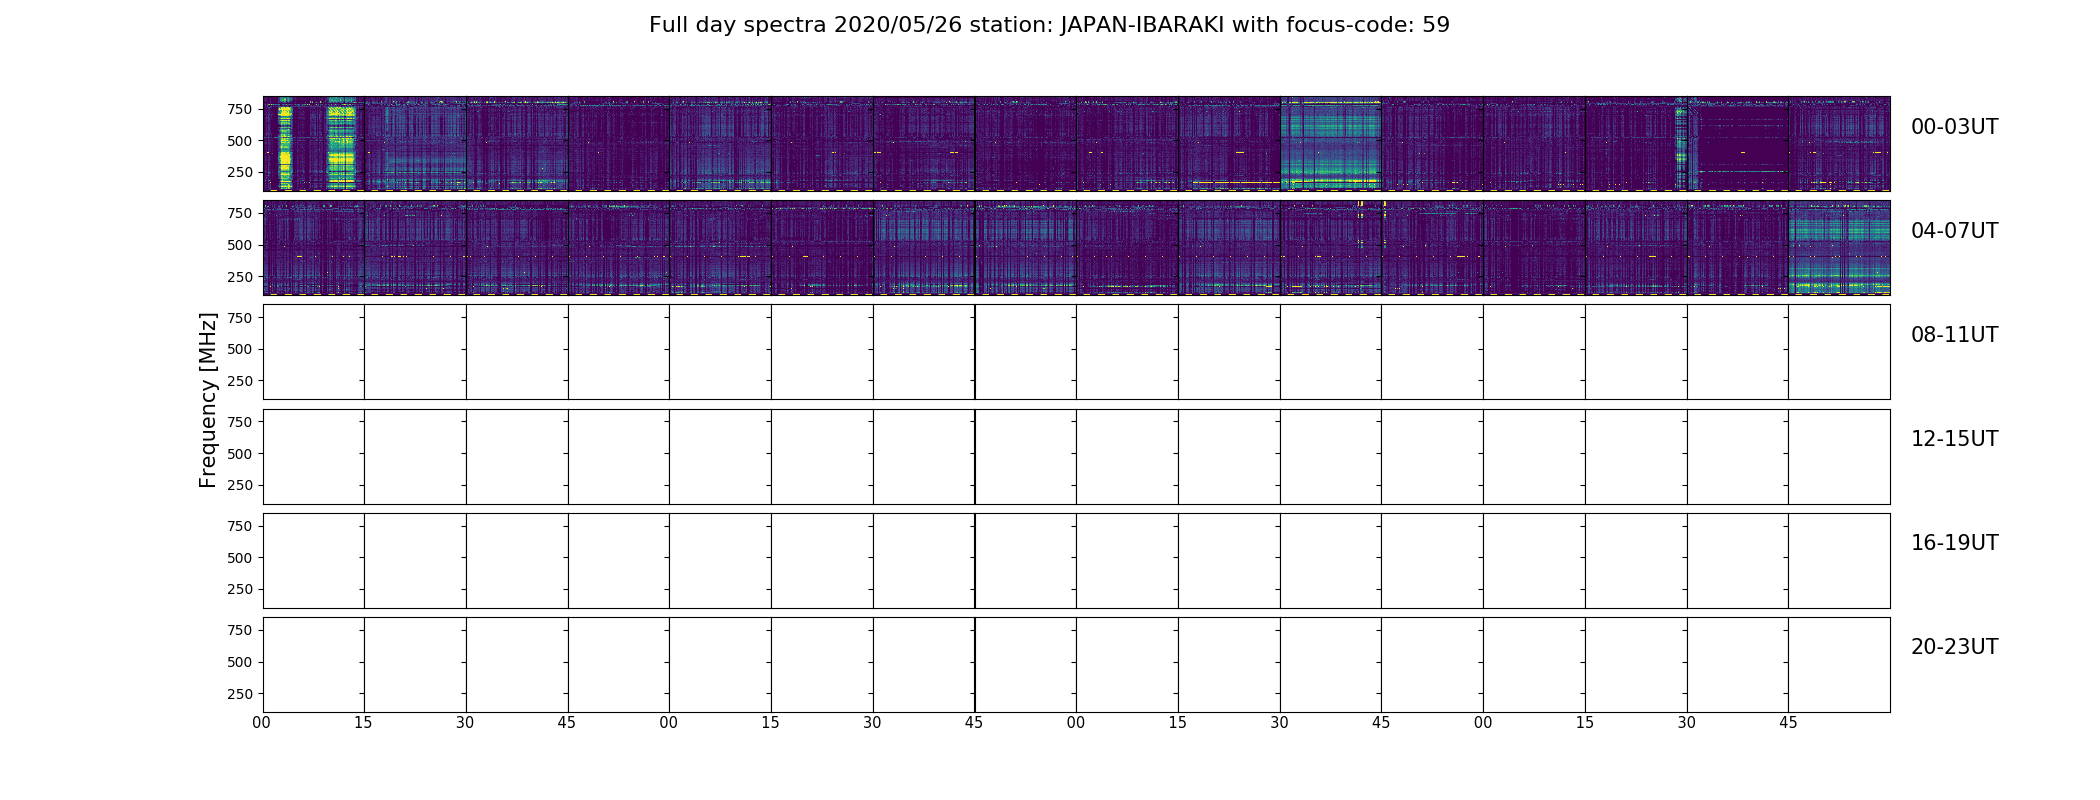Click the bright green segment ending the 04-07UT spectrogram
The height and width of the screenshot is (800, 2100).
[1839, 248]
